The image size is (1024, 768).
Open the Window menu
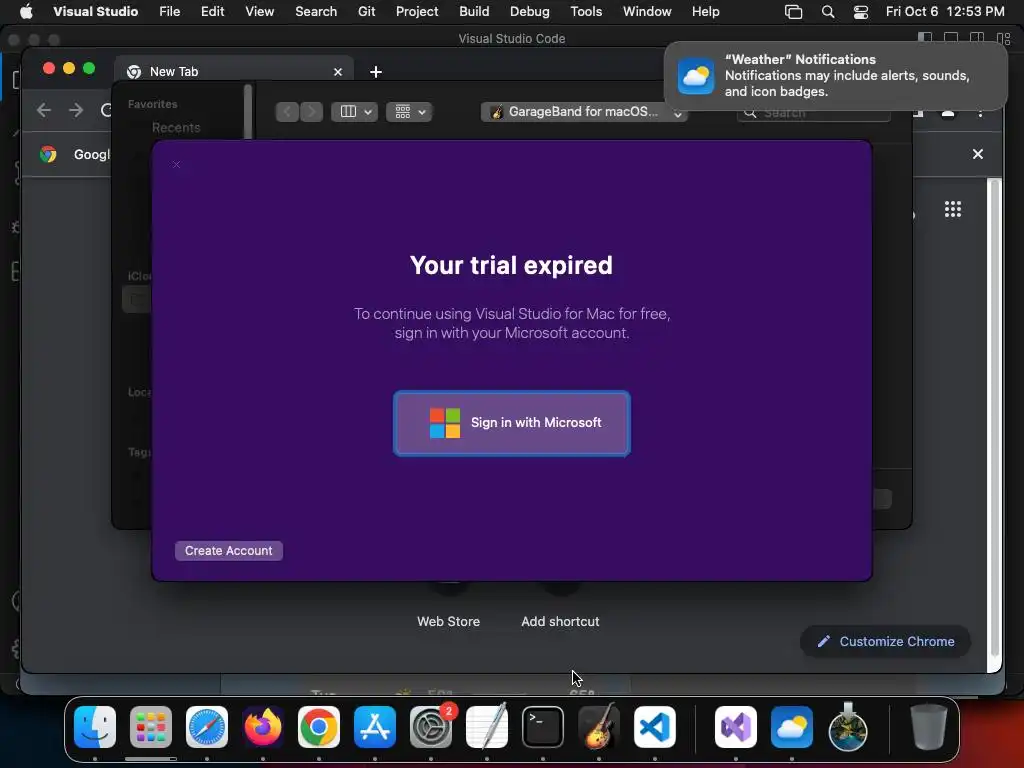click(647, 11)
